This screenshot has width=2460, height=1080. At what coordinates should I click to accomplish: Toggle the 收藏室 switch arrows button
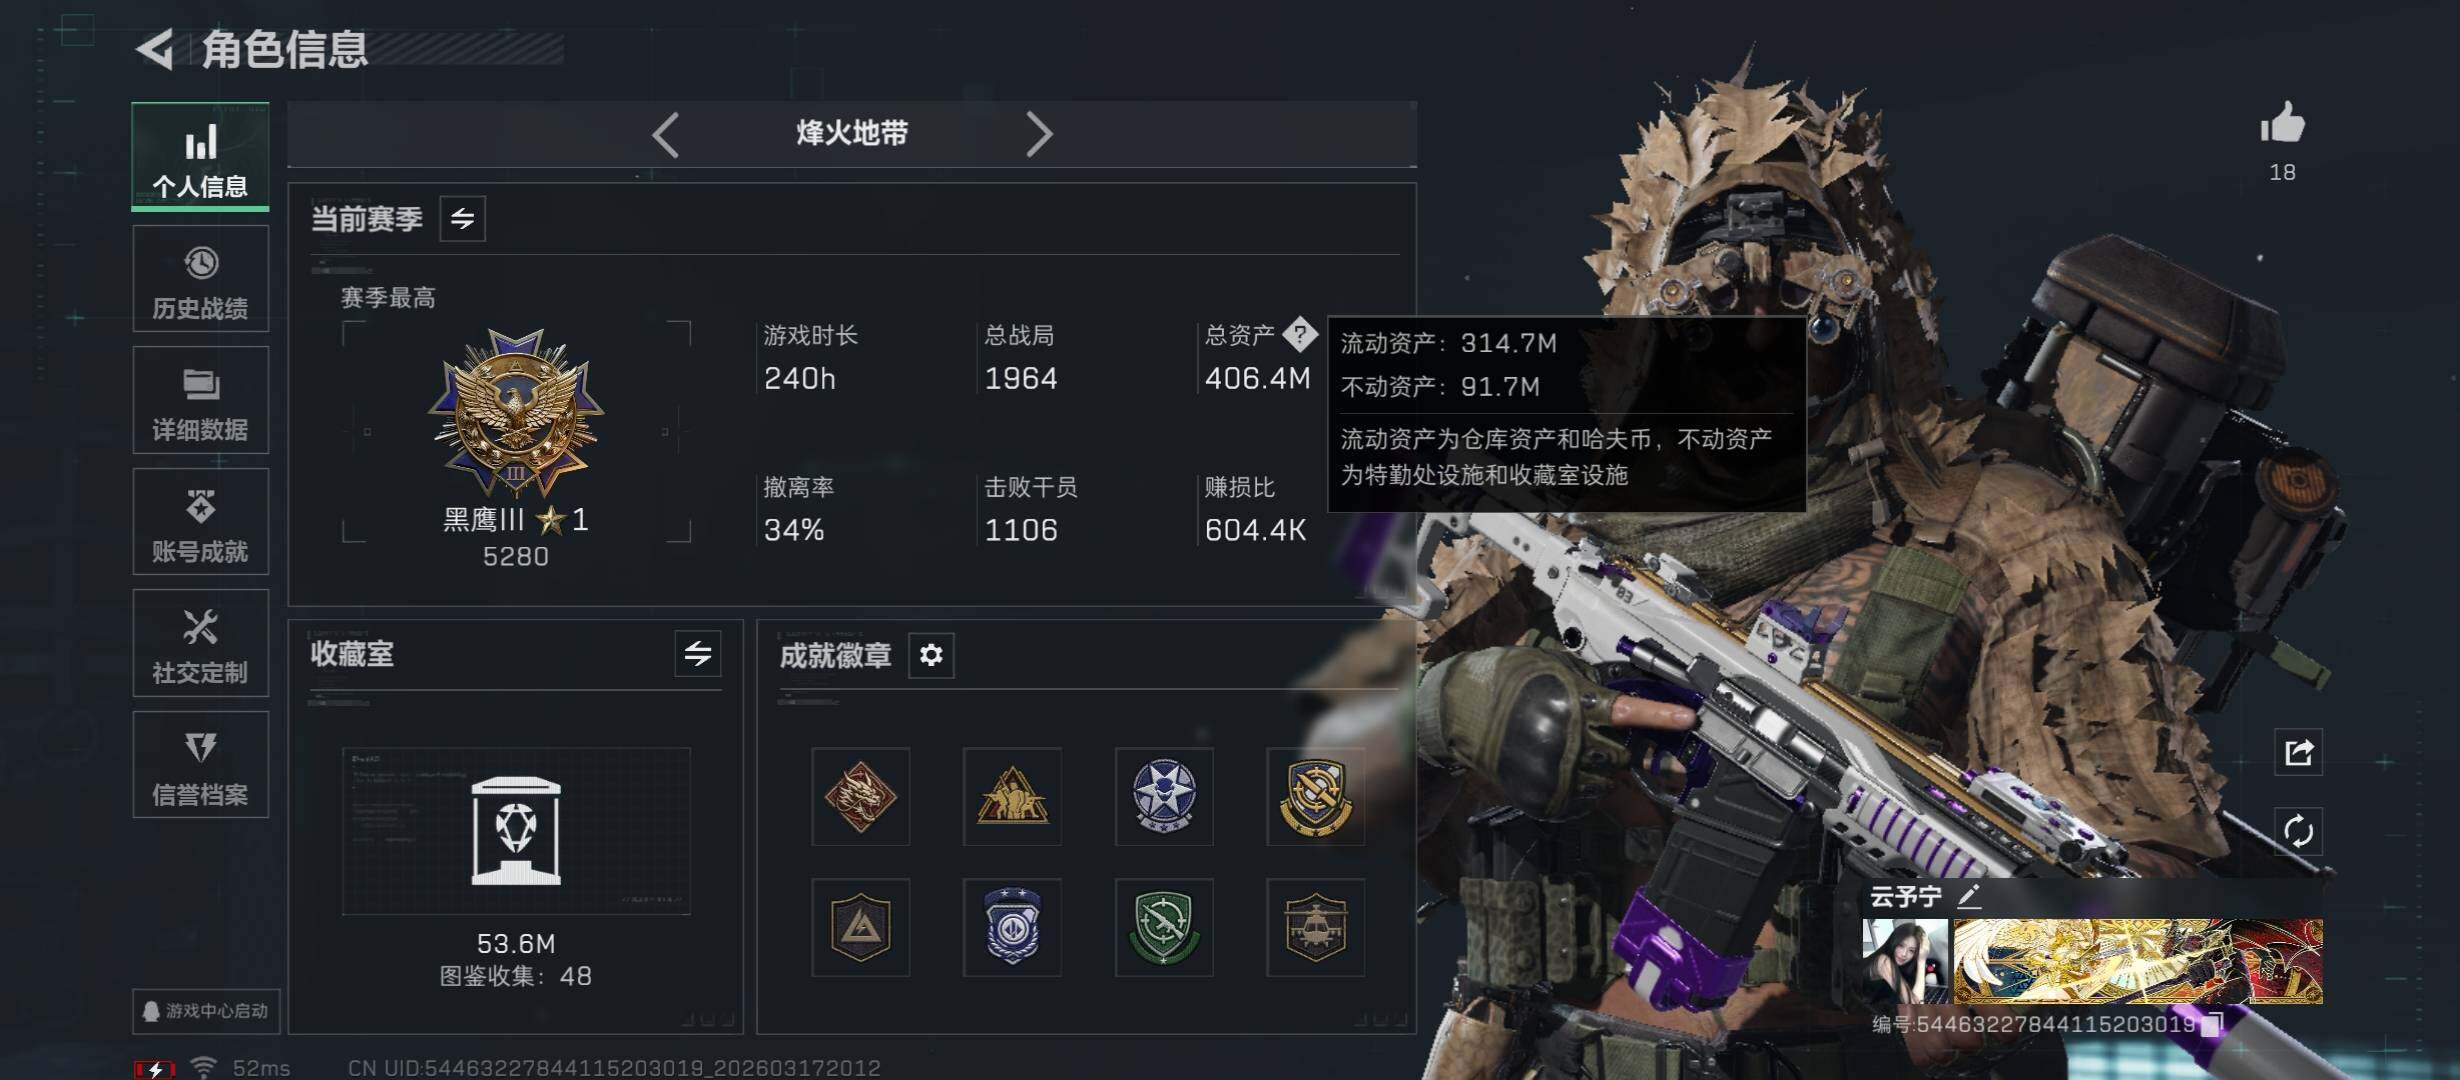(698, 654)
